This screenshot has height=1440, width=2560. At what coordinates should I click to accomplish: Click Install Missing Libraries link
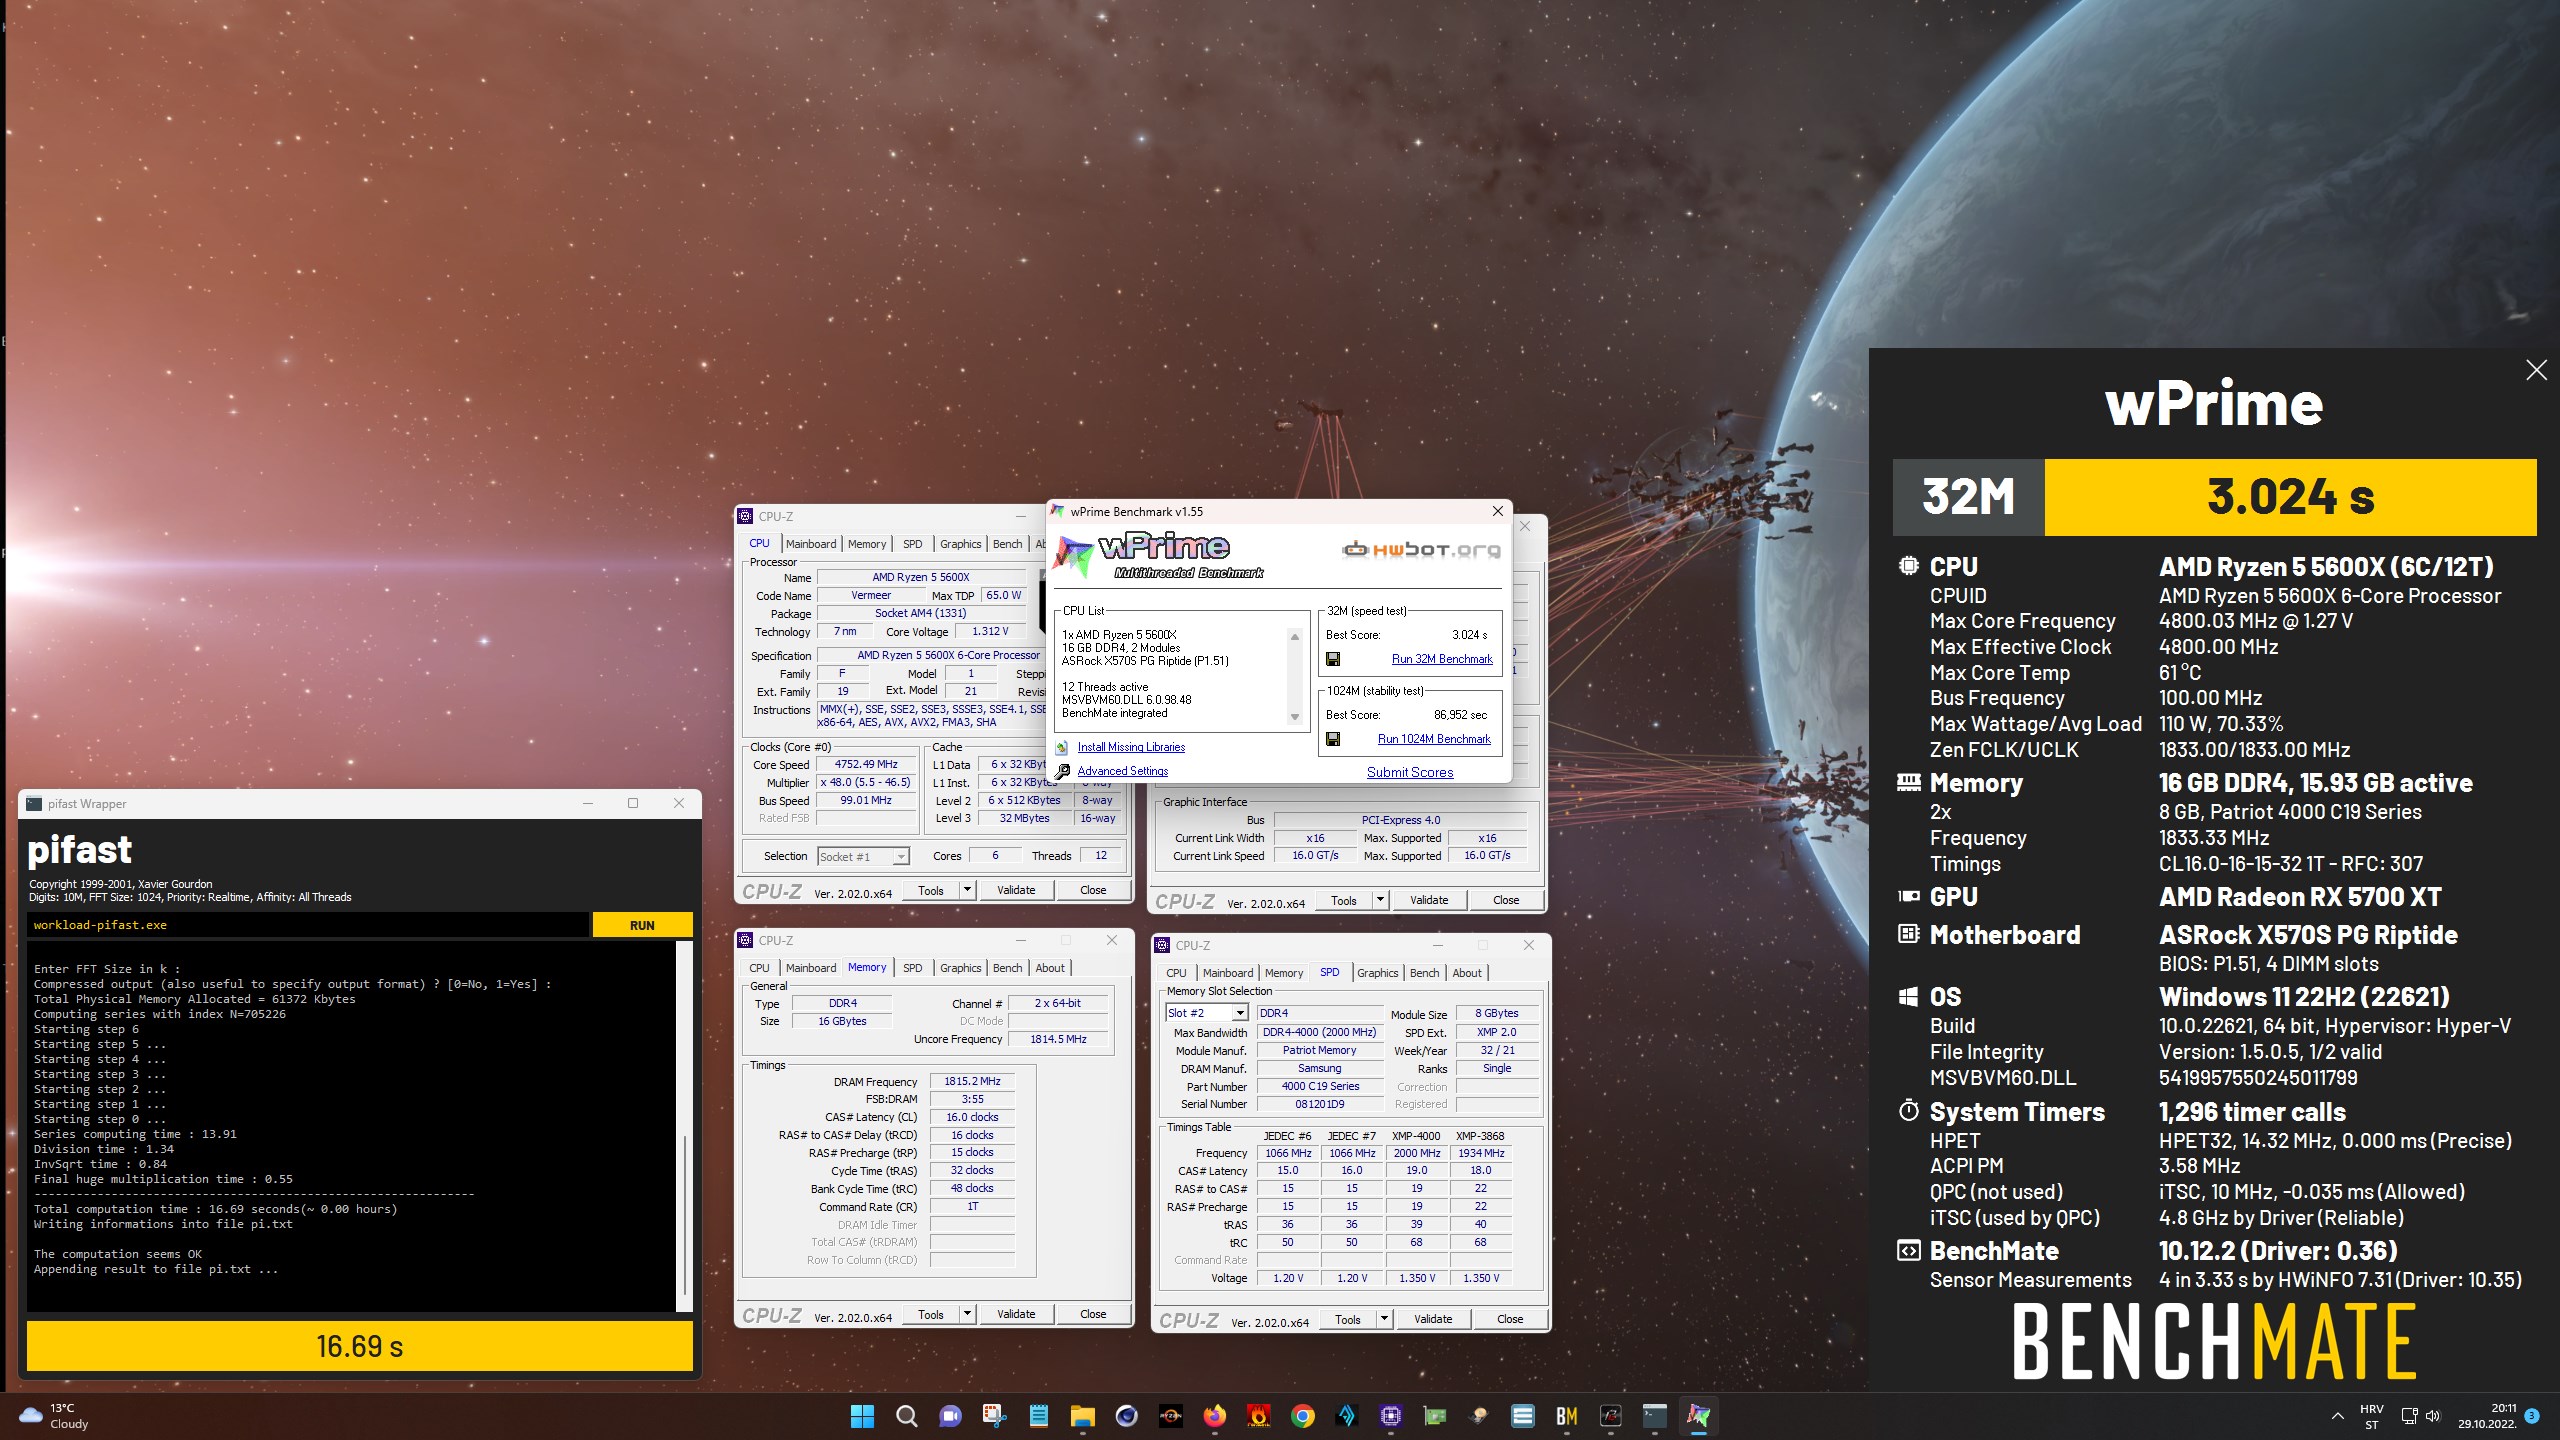(1131, 747)
